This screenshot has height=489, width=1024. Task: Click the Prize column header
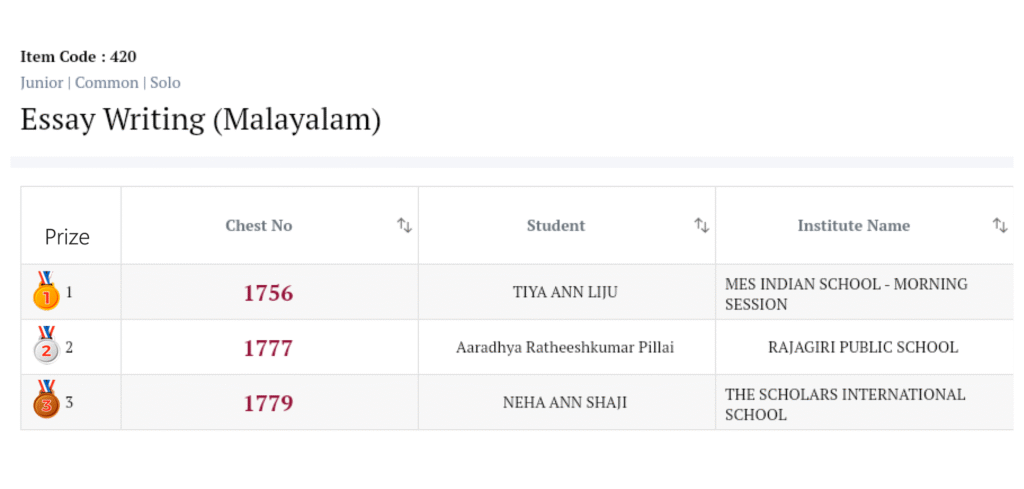[x=67, y=237]
